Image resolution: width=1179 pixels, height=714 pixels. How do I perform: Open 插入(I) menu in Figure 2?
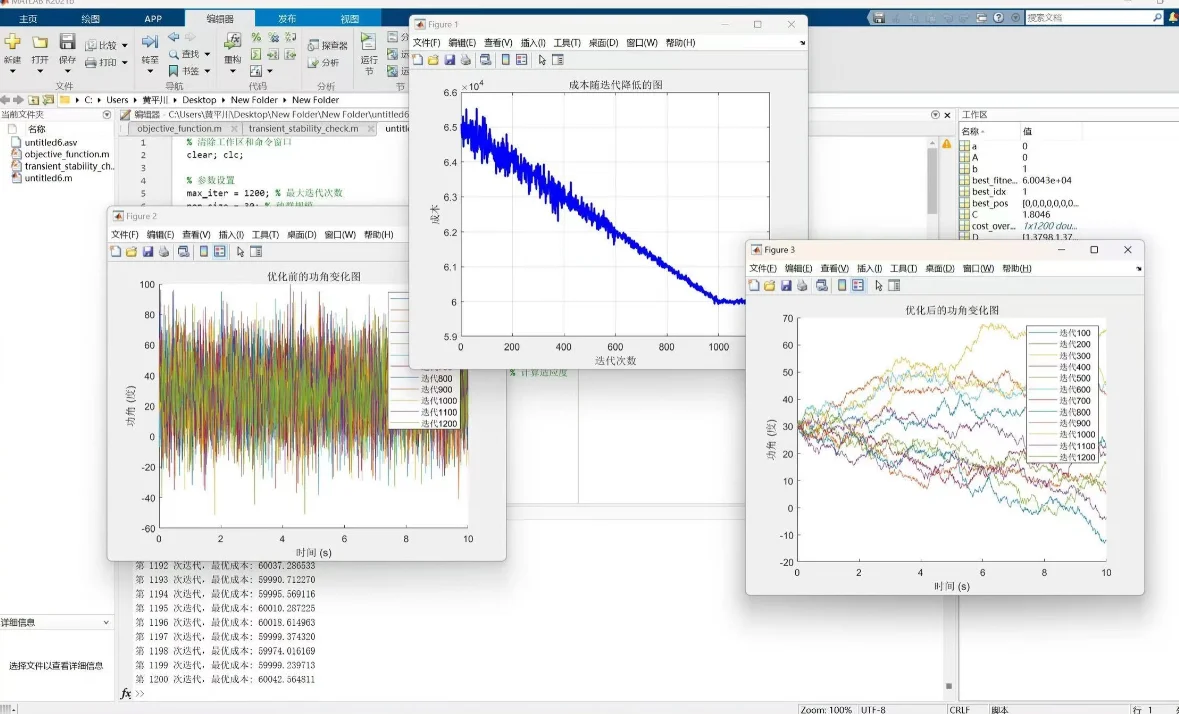(x=231, y=234)
